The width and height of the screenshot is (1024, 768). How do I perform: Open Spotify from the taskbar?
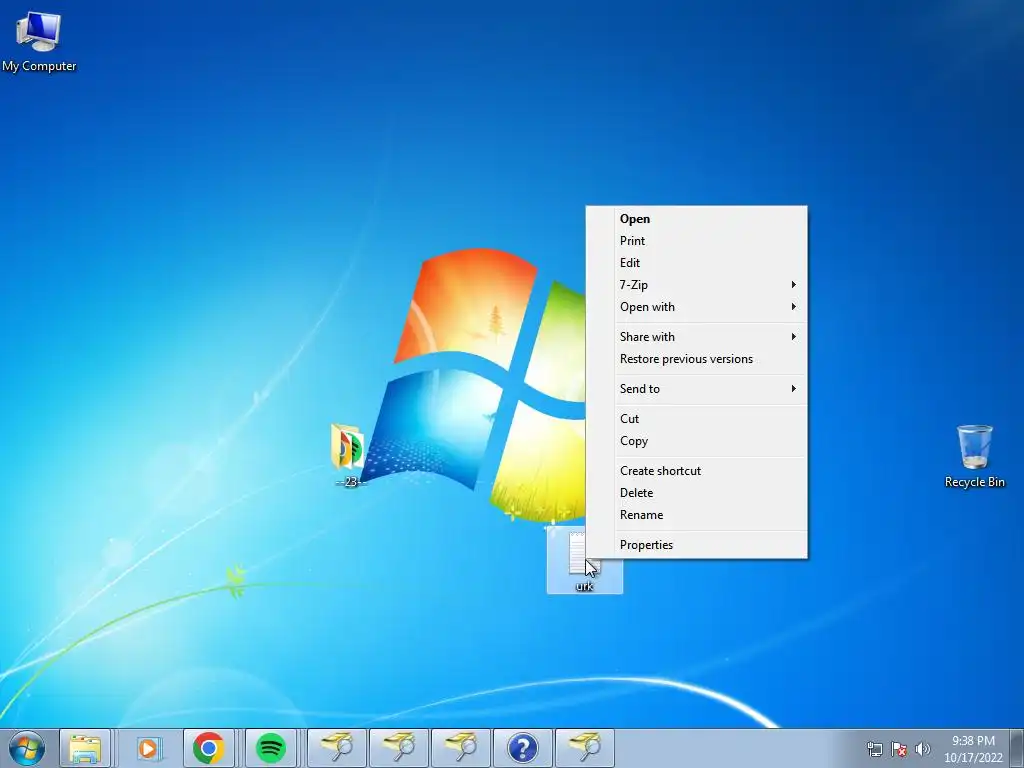tap(270, 748)
